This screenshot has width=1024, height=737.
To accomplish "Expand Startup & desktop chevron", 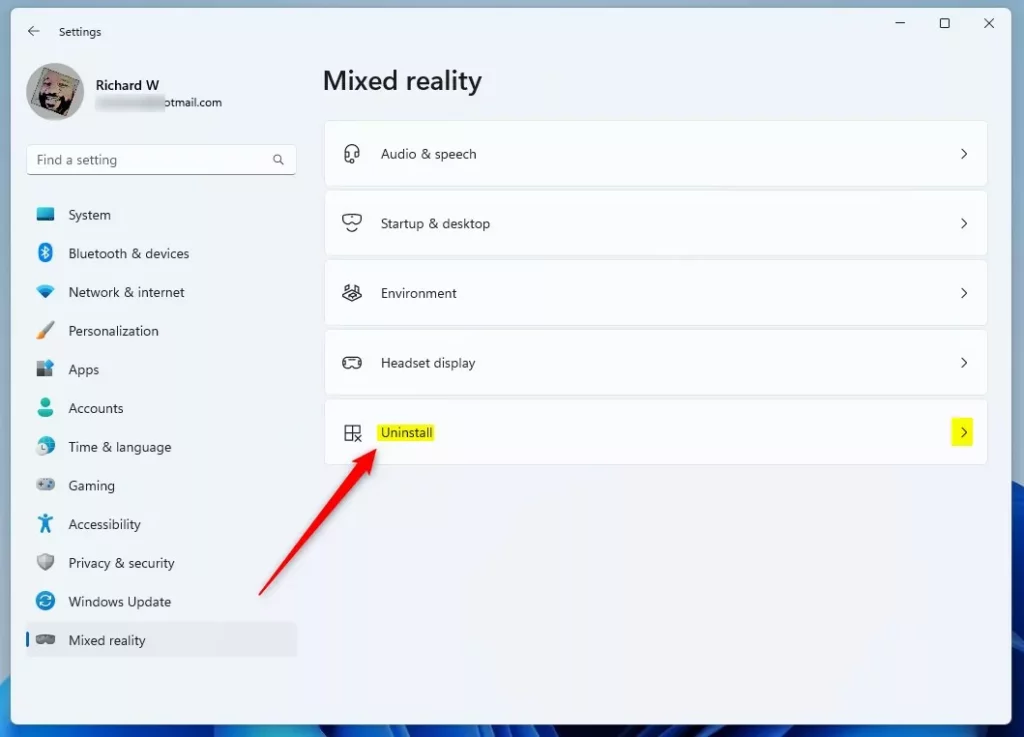I will 964,223.
